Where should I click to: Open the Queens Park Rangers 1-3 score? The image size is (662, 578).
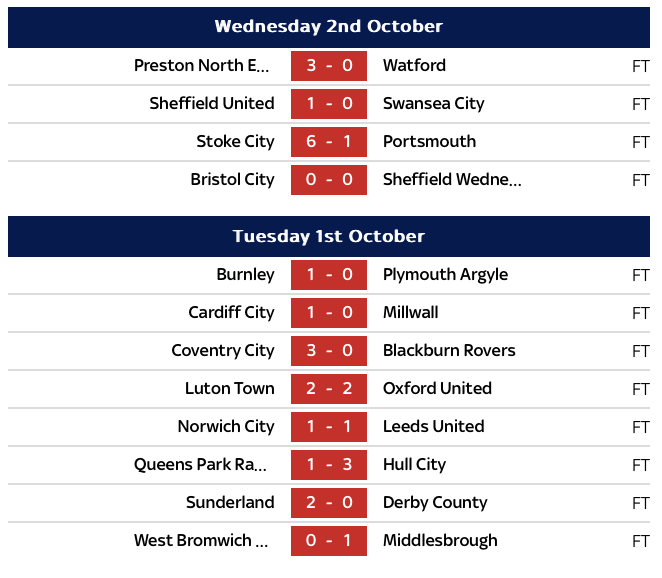(330, 465)
